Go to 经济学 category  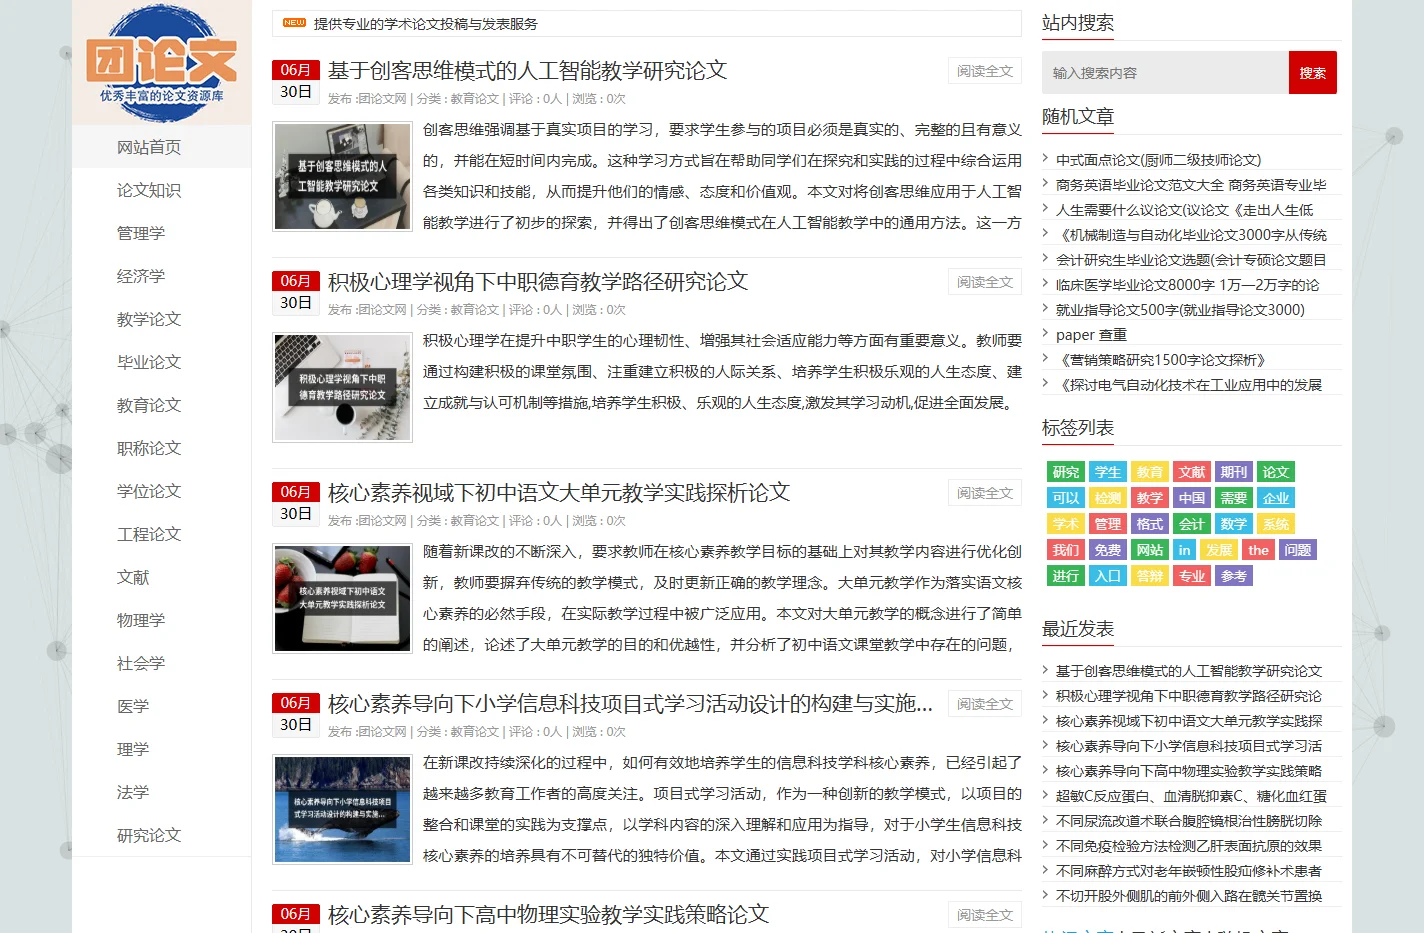click(141, 276)
